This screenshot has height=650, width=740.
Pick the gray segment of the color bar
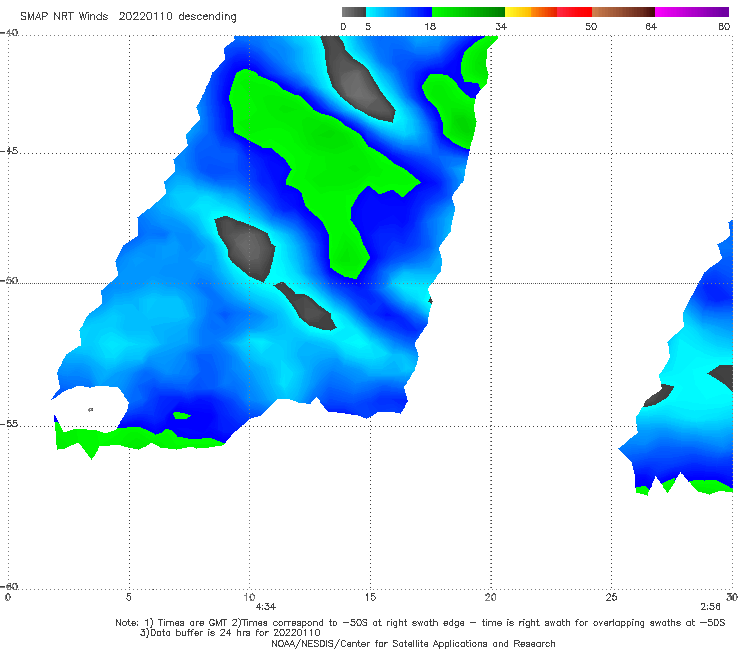coord(353,12)
